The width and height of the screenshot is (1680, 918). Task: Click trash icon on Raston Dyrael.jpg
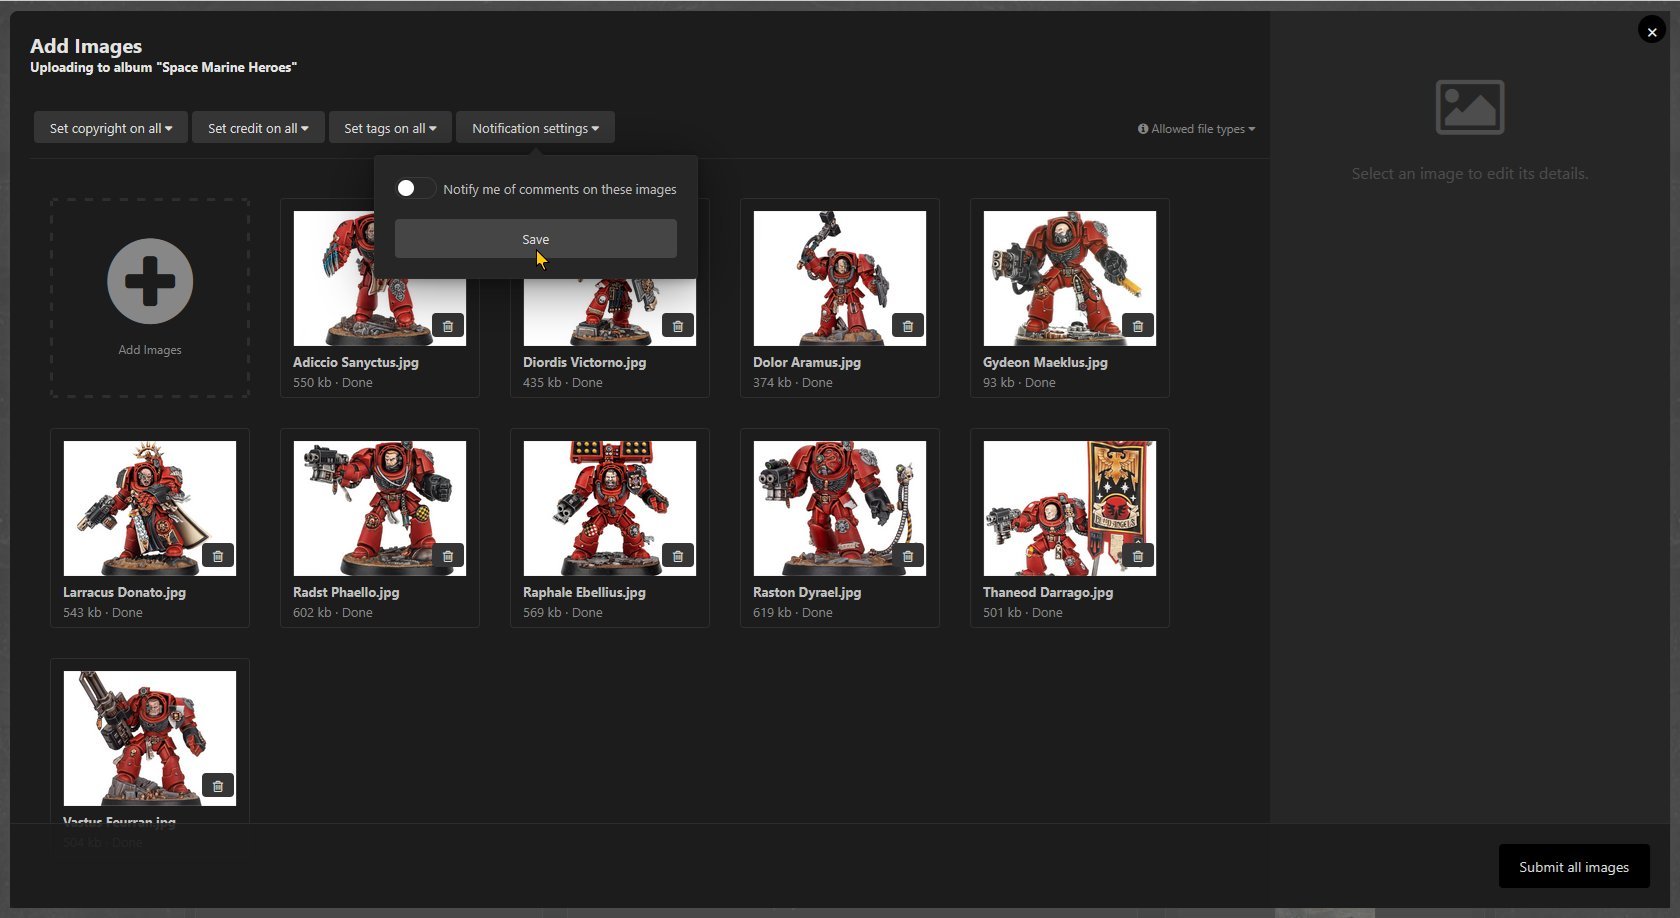908,556
